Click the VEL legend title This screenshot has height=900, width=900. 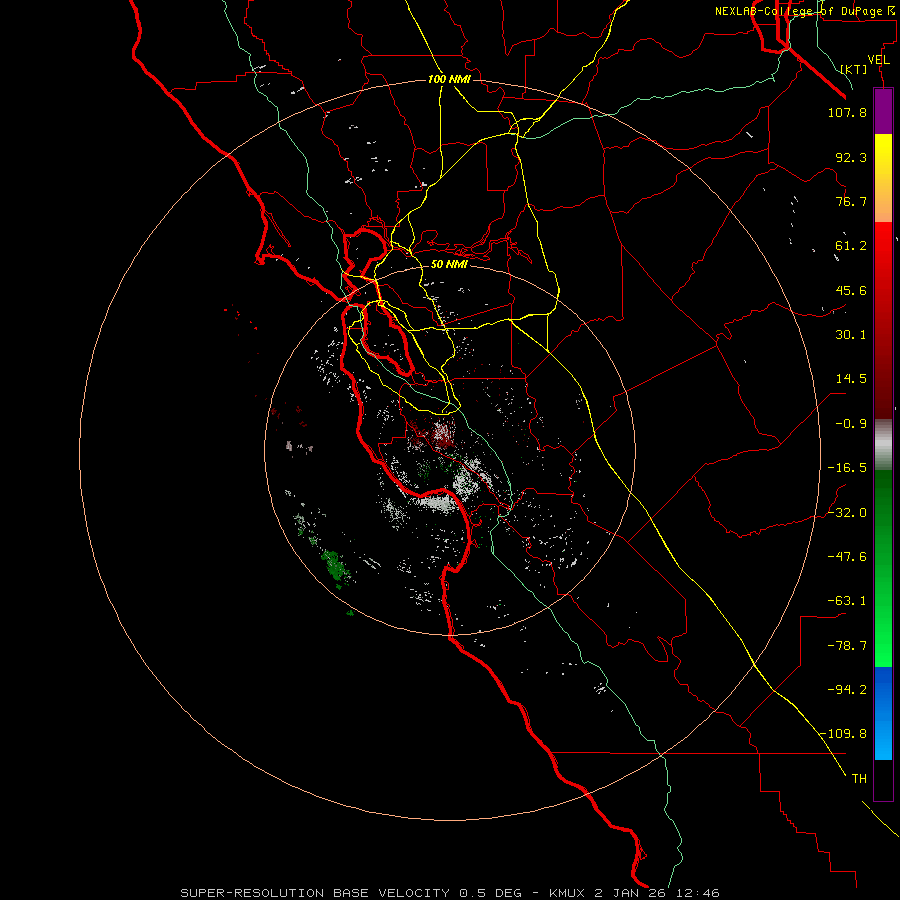pyautogui.click(x=879, y=60)
